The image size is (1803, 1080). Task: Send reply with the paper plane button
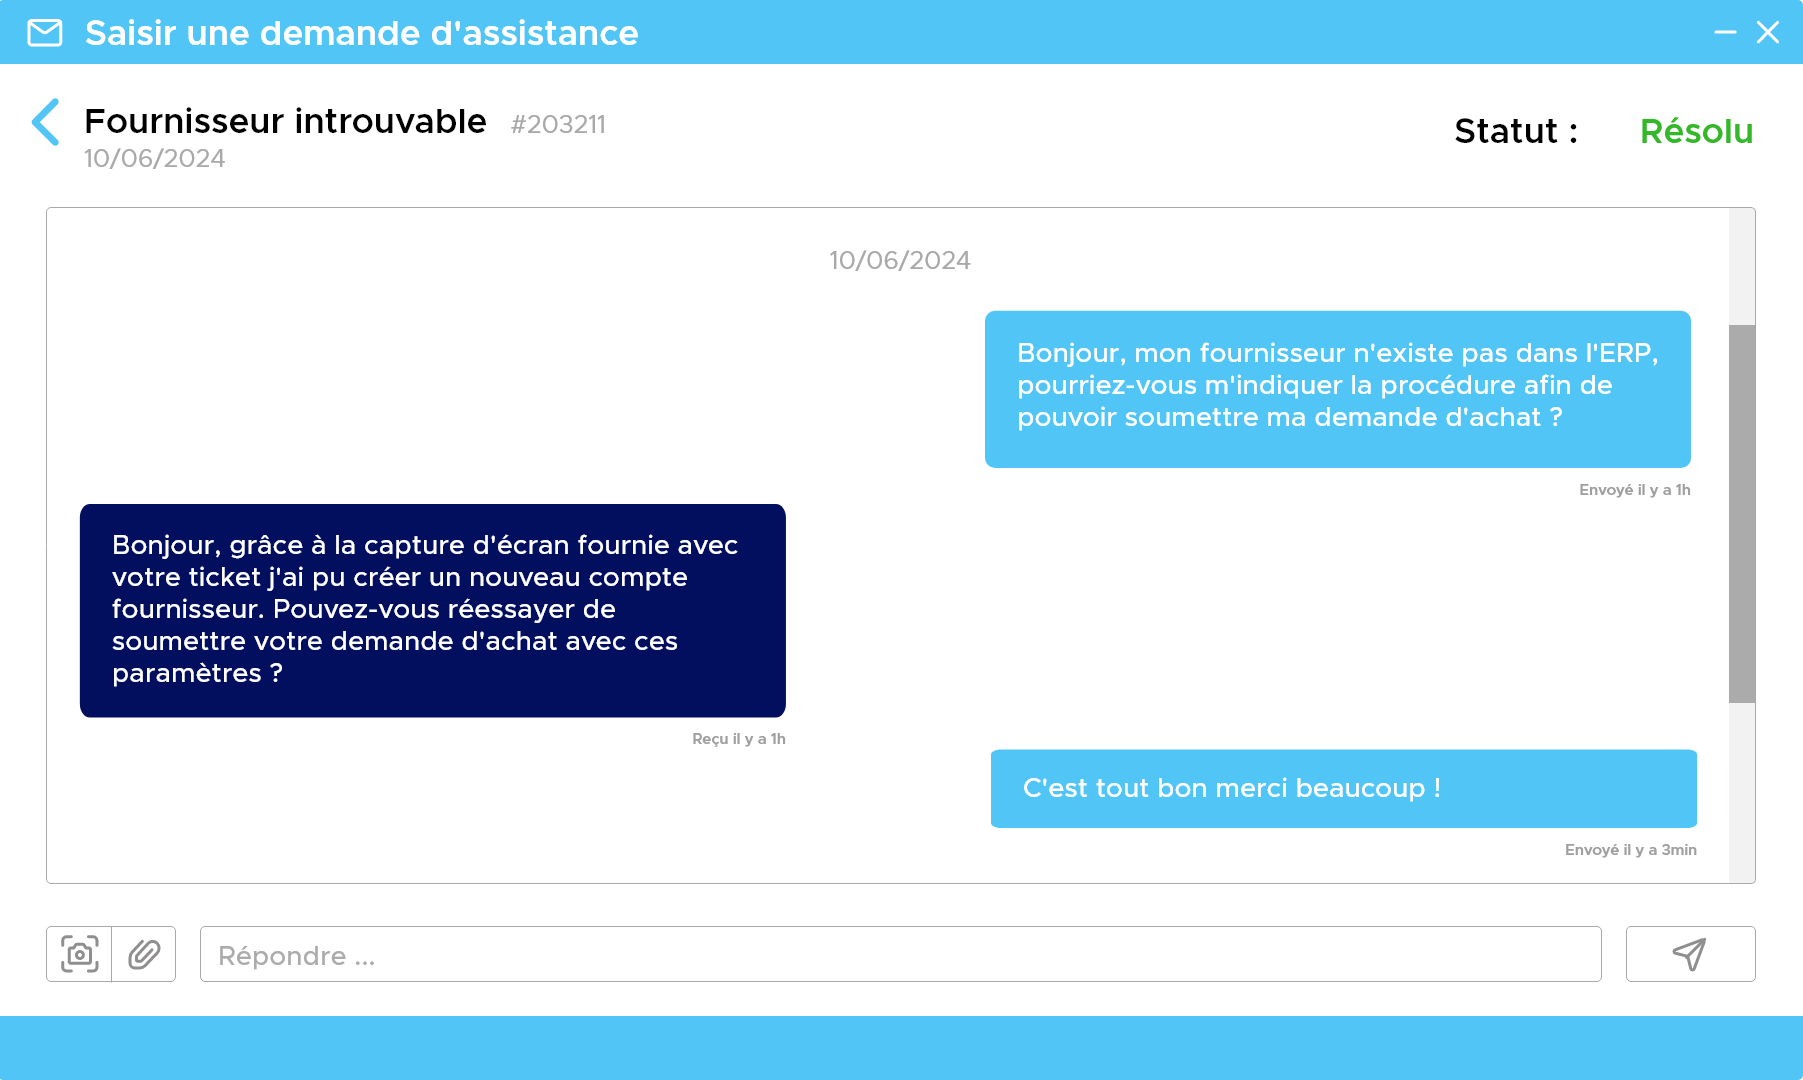(1690, 954)
